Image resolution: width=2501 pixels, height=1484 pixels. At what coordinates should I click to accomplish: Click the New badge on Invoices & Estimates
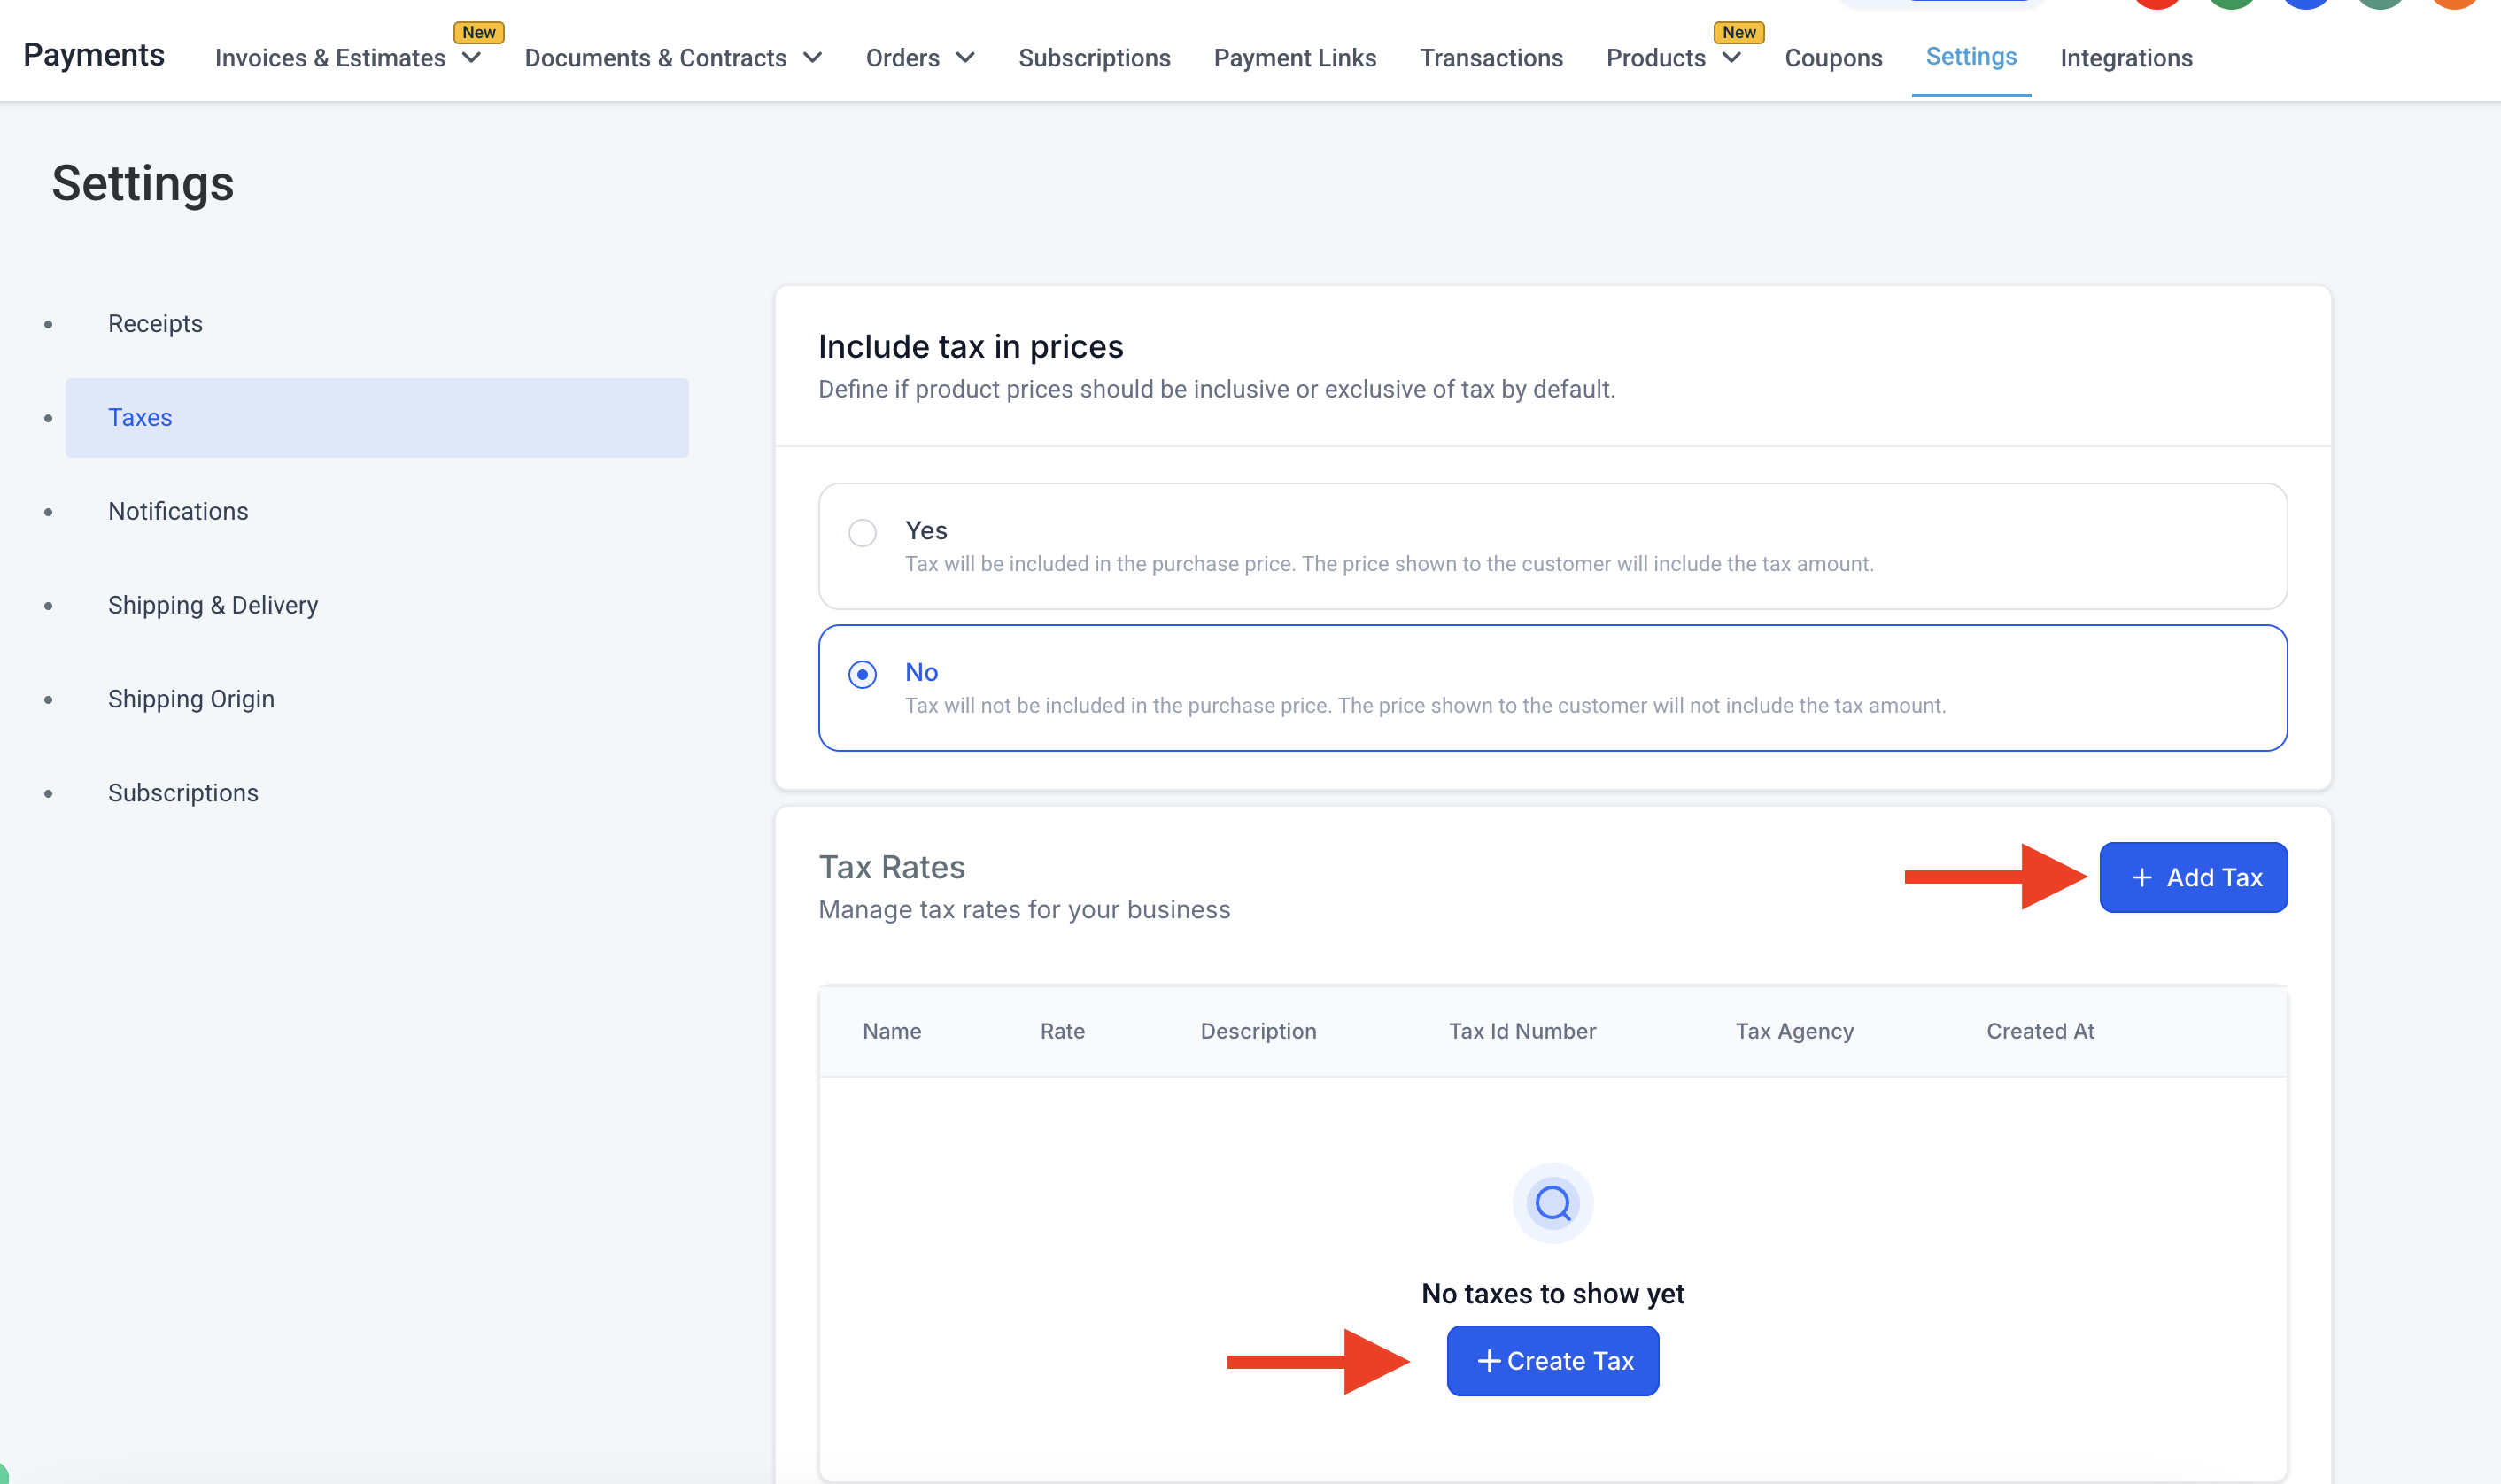coord(478,32)
